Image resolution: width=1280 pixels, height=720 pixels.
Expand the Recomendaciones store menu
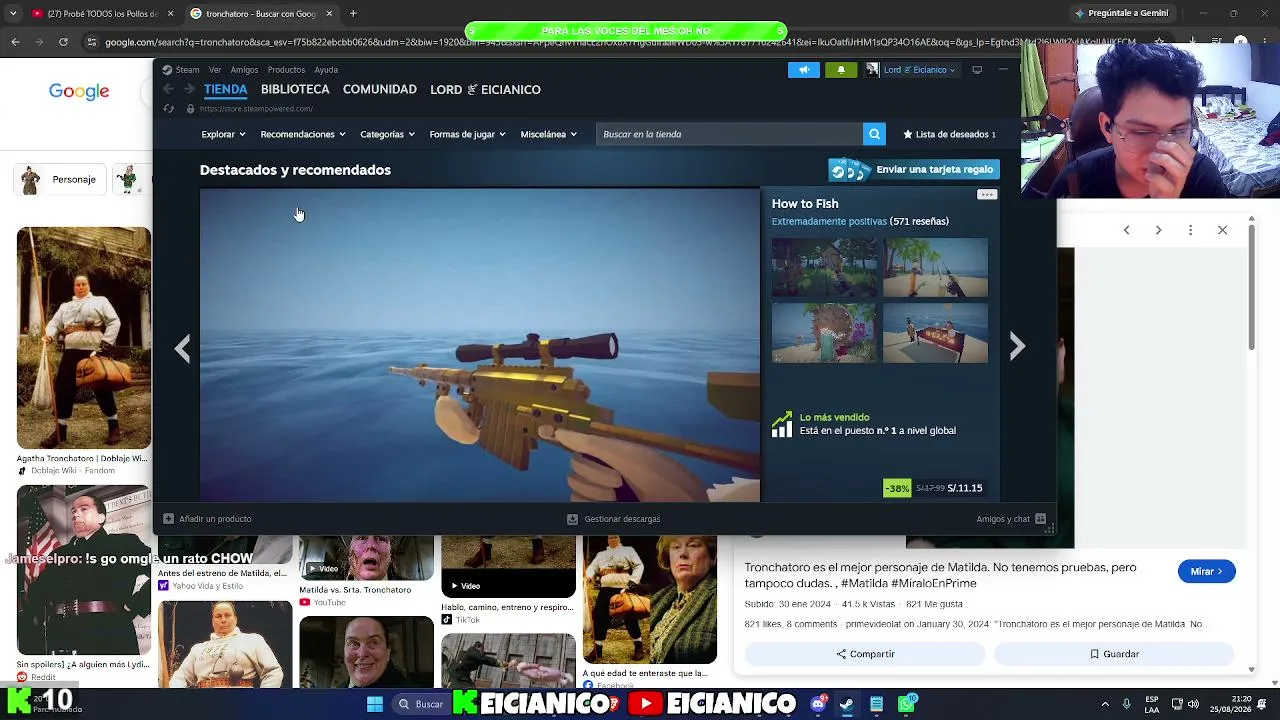tap(302, 134)
